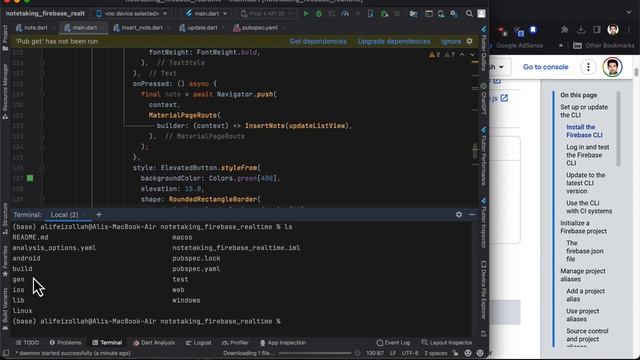The height and width of the screenshot is (360, 640).
Task: Open the Problems tool tab
Action: 65,343
